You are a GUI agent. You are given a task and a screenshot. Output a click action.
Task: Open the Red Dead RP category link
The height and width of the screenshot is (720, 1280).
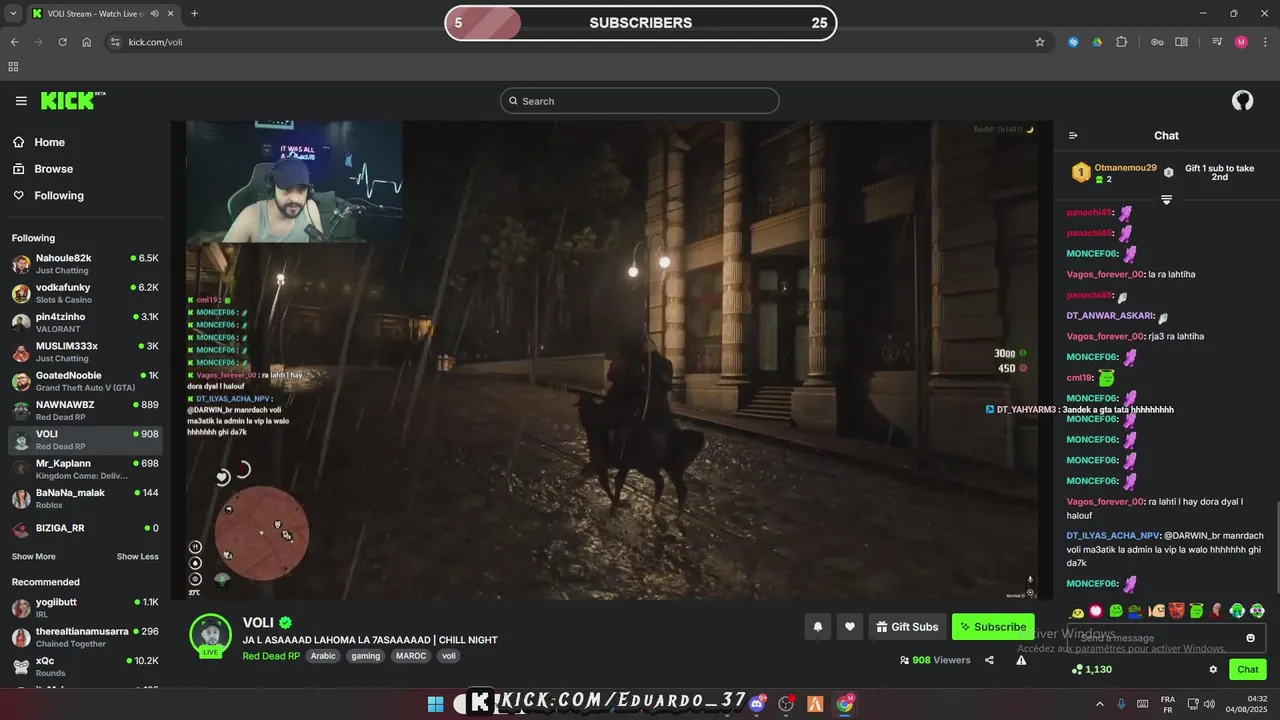click(271, 656)
